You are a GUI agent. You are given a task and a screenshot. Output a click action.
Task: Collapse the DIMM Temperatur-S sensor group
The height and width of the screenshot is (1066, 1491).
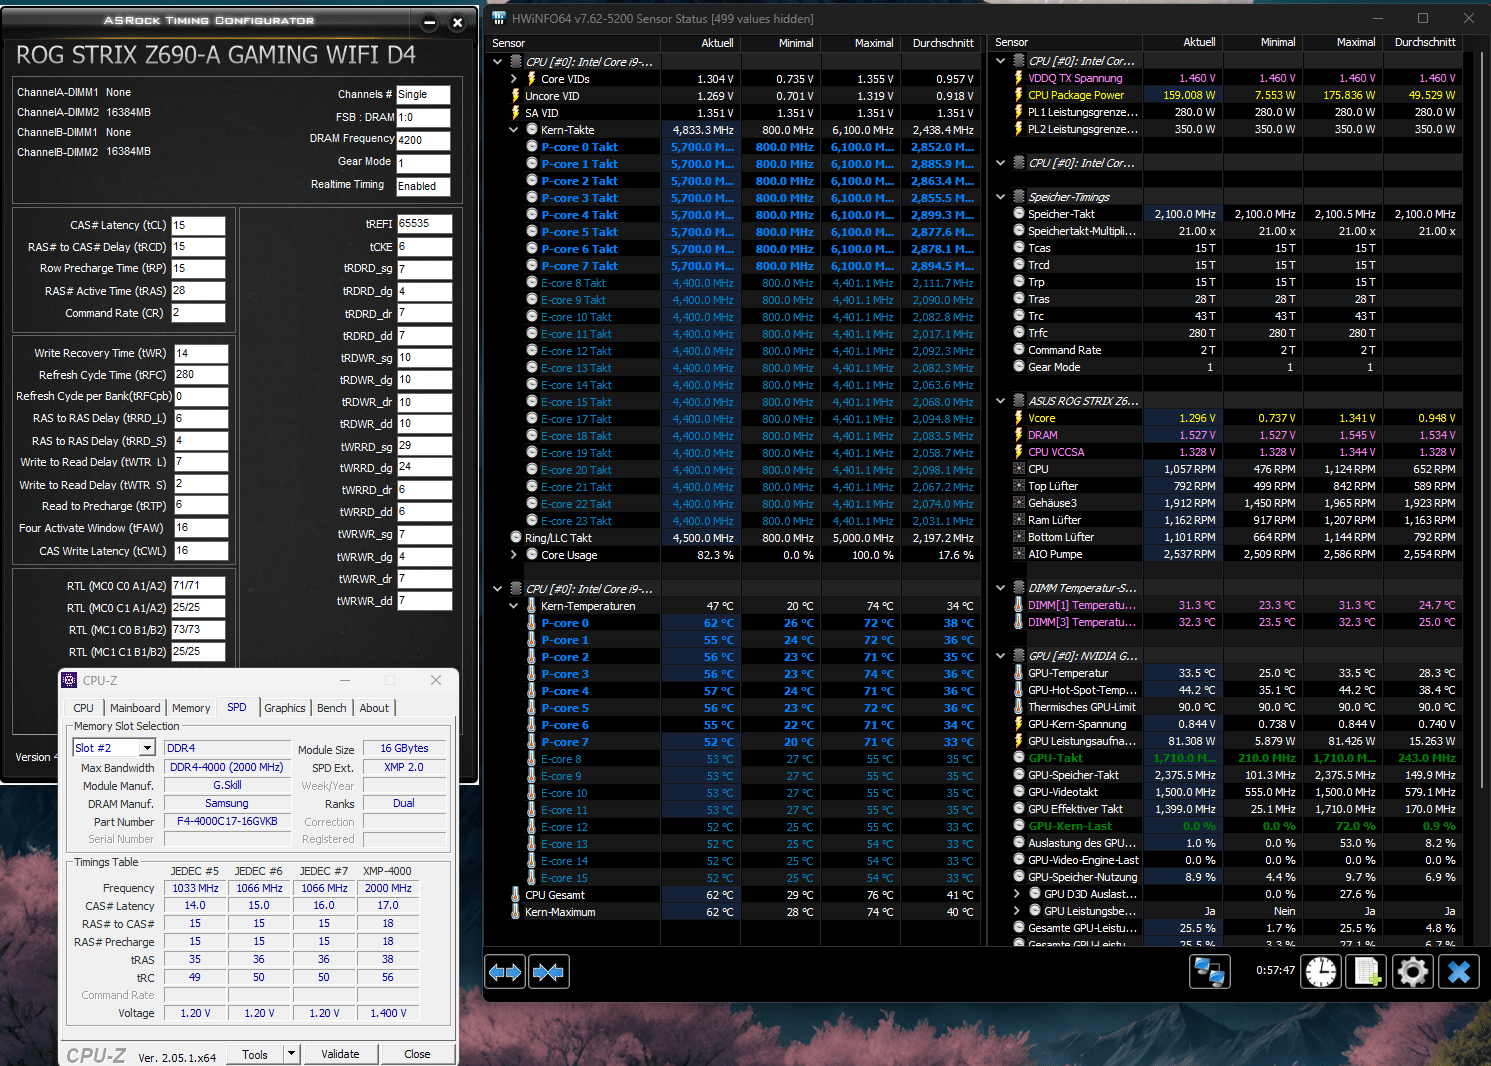[x=1001, y=587]
